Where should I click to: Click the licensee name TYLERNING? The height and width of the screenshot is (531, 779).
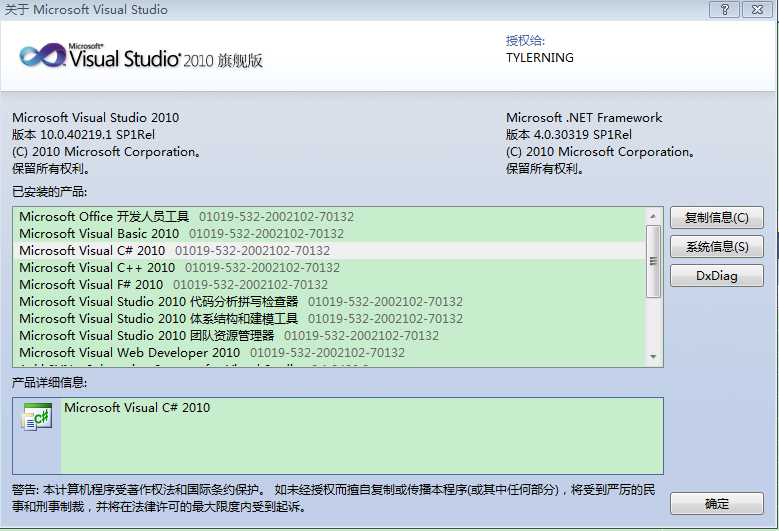click(x=540, y=58)
